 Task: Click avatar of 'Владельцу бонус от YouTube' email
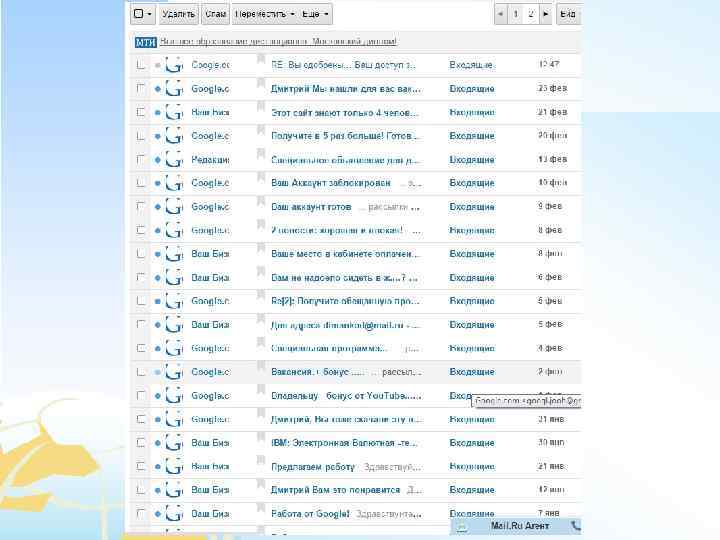[174, 395]
